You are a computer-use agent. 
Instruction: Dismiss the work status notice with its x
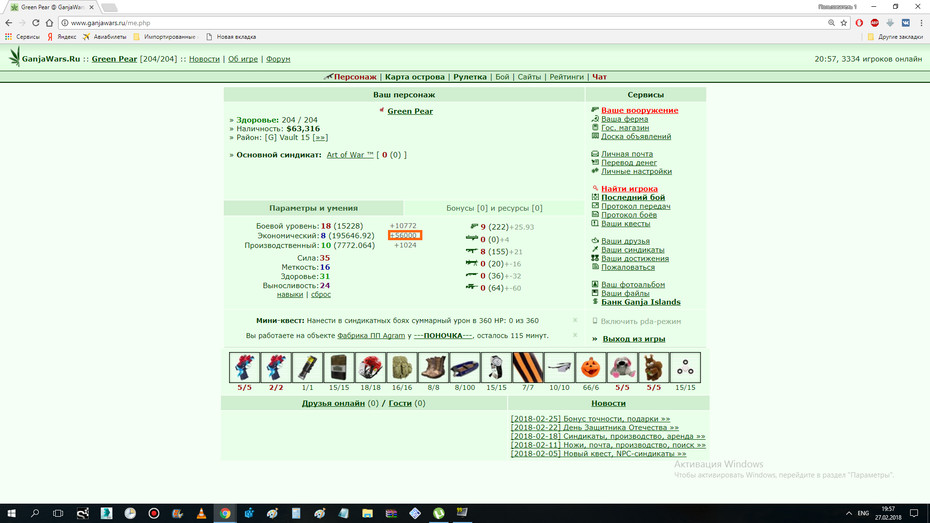click(575, 335)
